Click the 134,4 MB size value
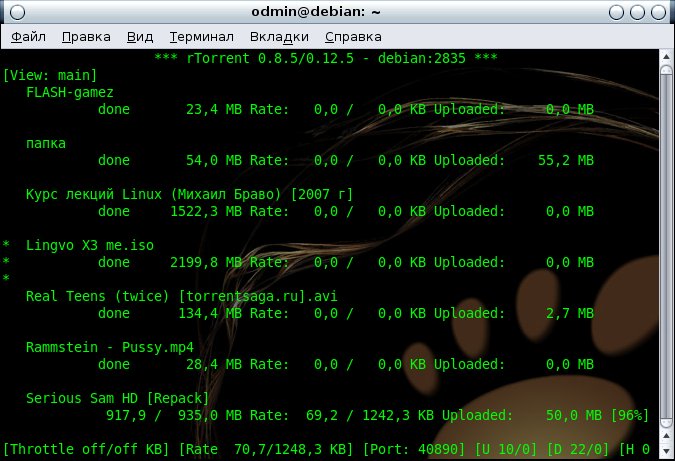 click(210, 313)
